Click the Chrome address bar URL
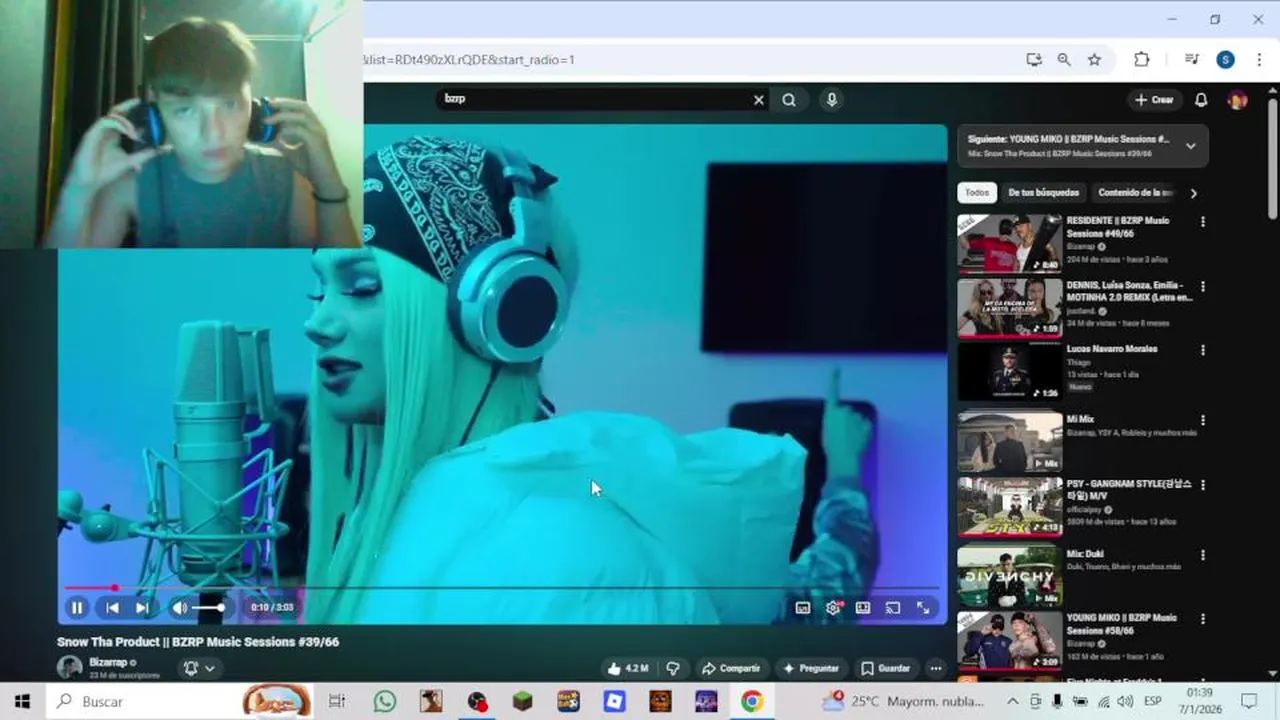 (x=468, y=60)
